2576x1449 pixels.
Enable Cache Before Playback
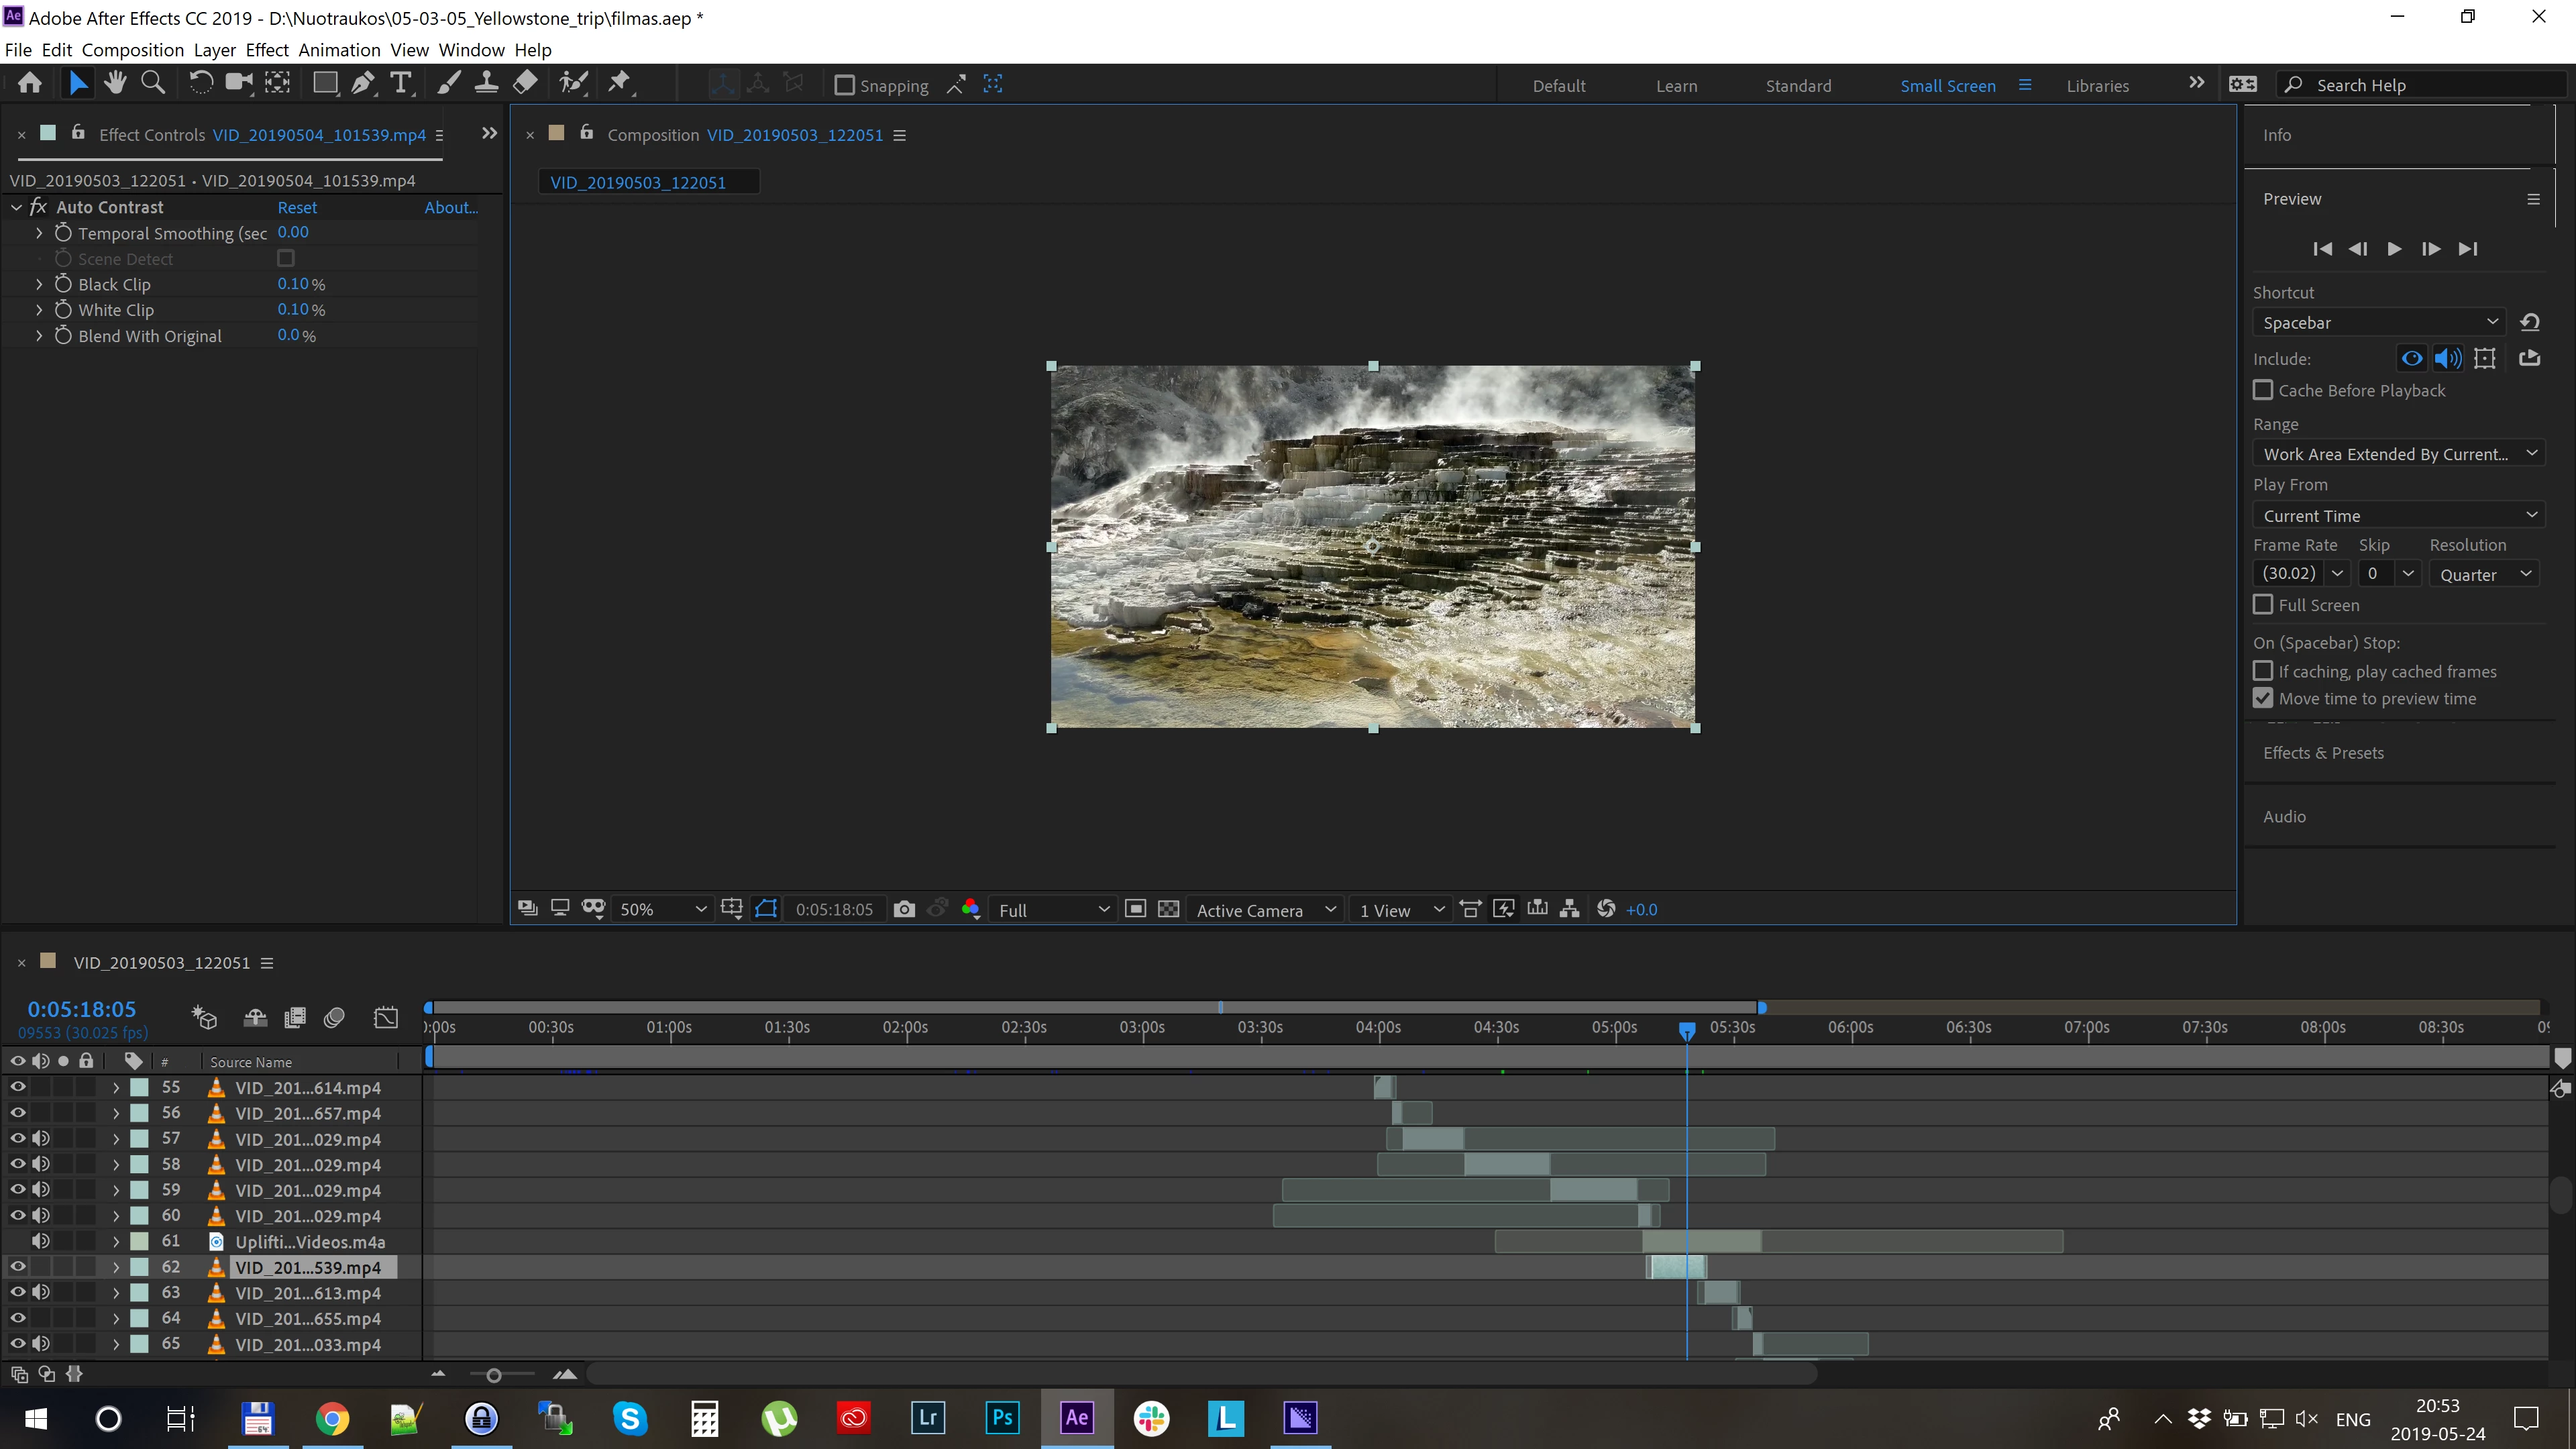click(2263, 390)
